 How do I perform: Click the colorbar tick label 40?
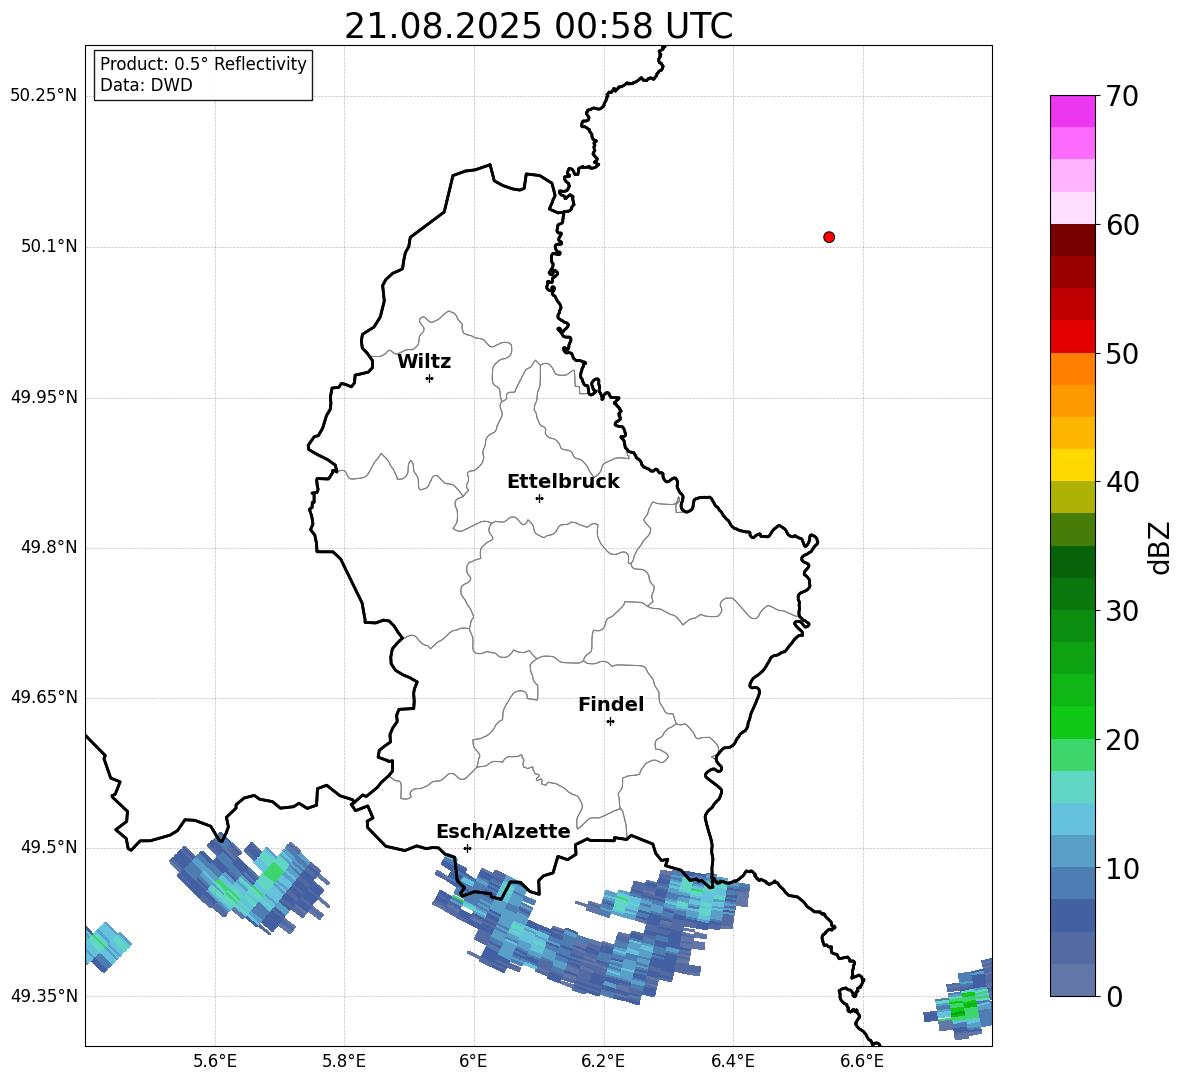(x=1122, y=482)
